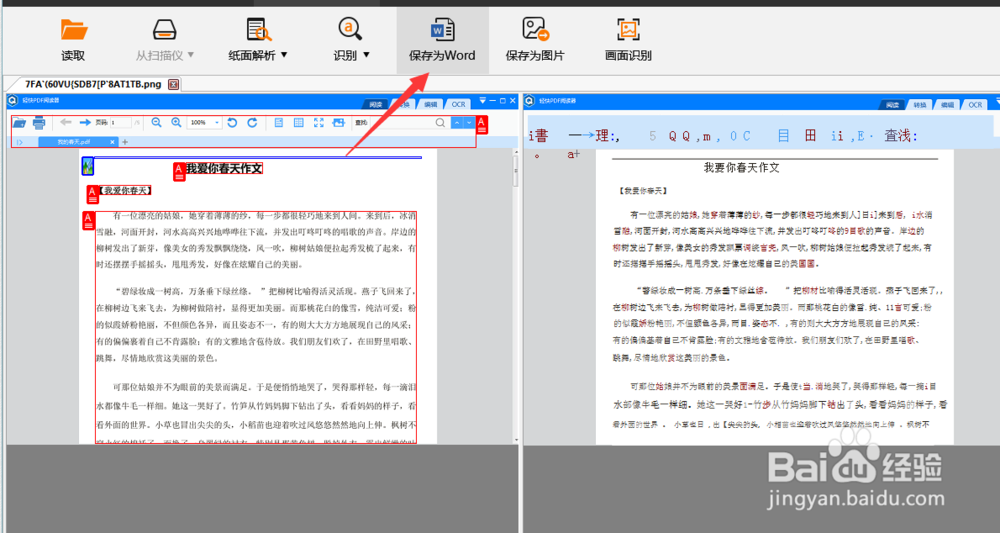The width and height of the screenshot is (1000, 533).
Task: Click the zoom in magnifier in left pane
Action: (176, 122)
